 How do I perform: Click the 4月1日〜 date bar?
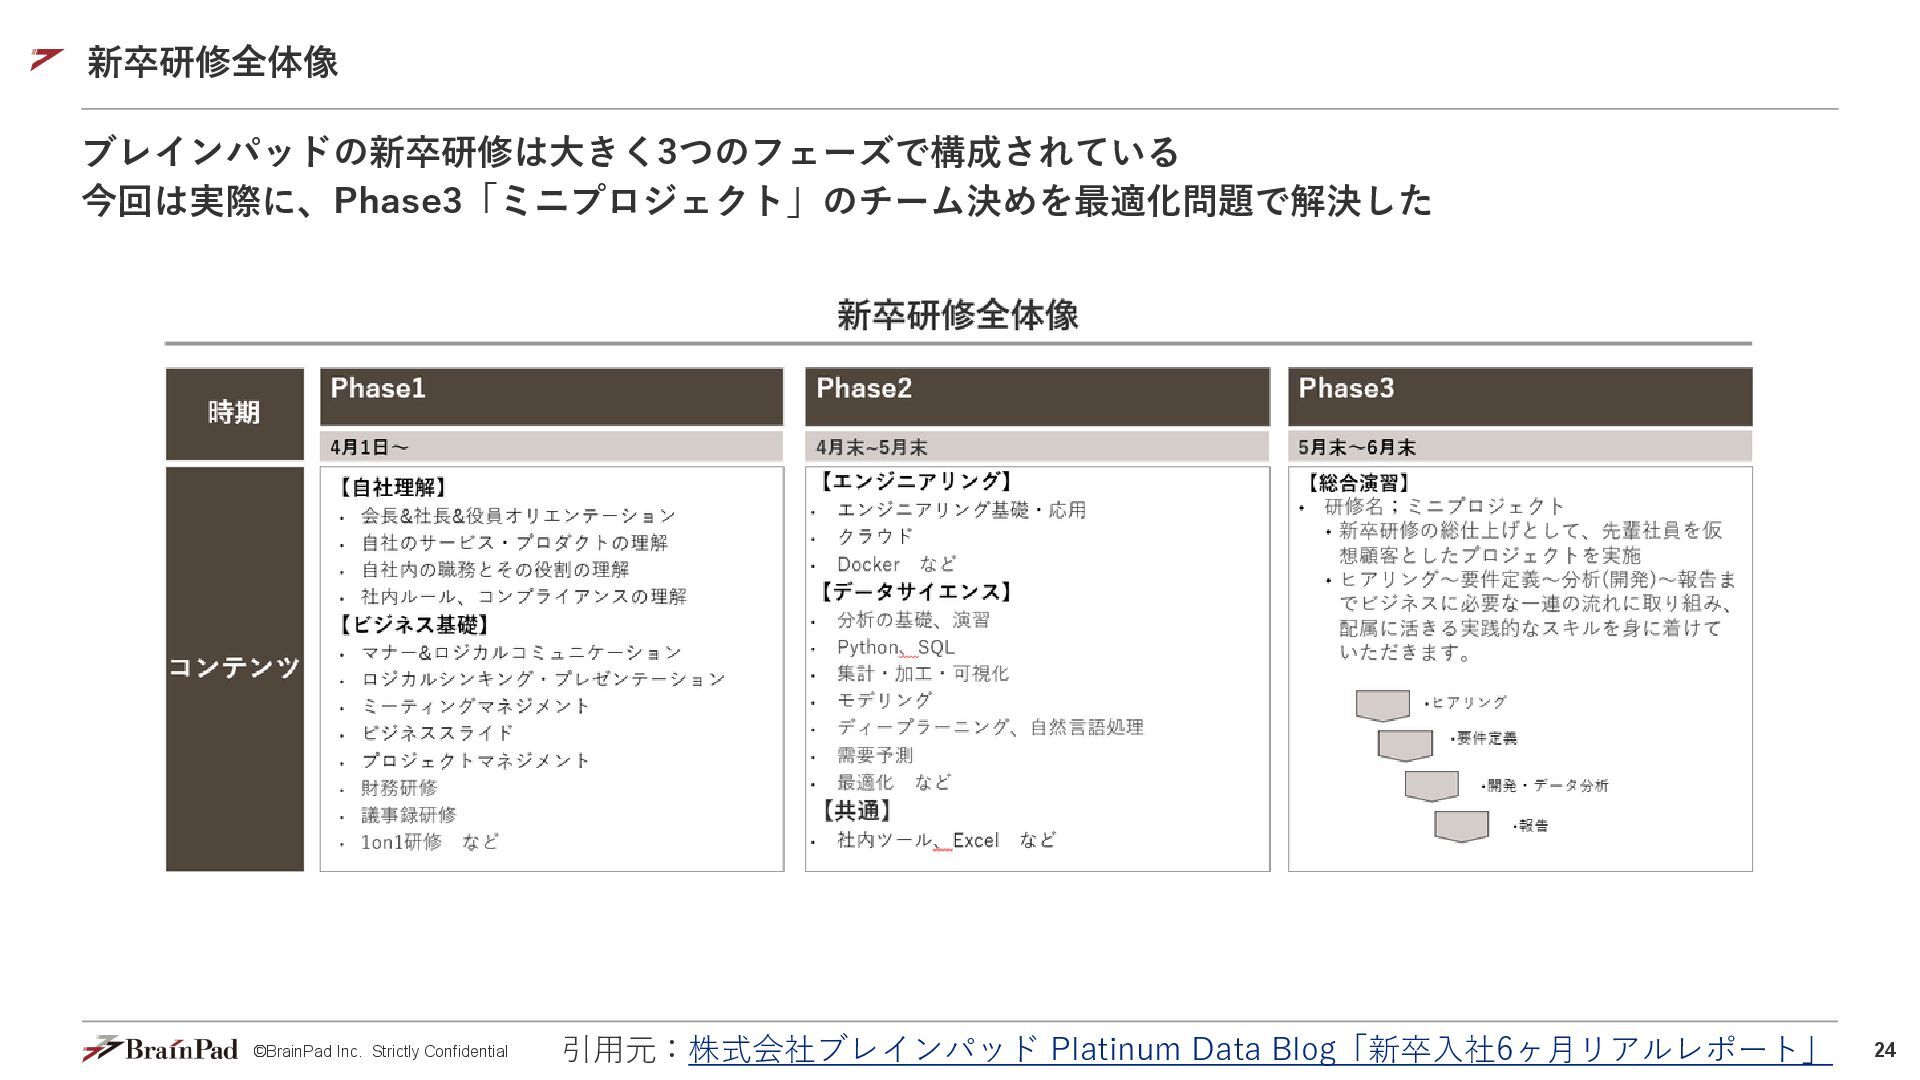(x=551, y=447)
